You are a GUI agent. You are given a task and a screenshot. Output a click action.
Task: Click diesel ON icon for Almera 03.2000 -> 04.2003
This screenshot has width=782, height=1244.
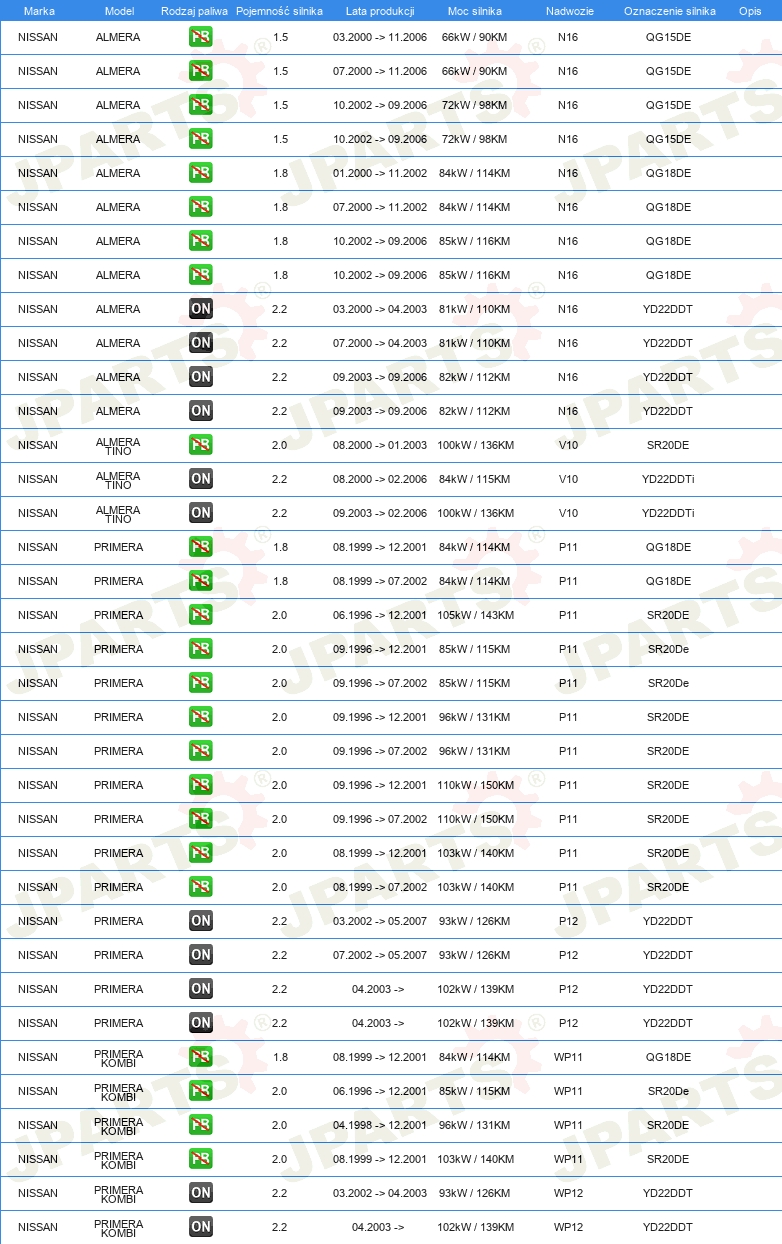point(201,309)
